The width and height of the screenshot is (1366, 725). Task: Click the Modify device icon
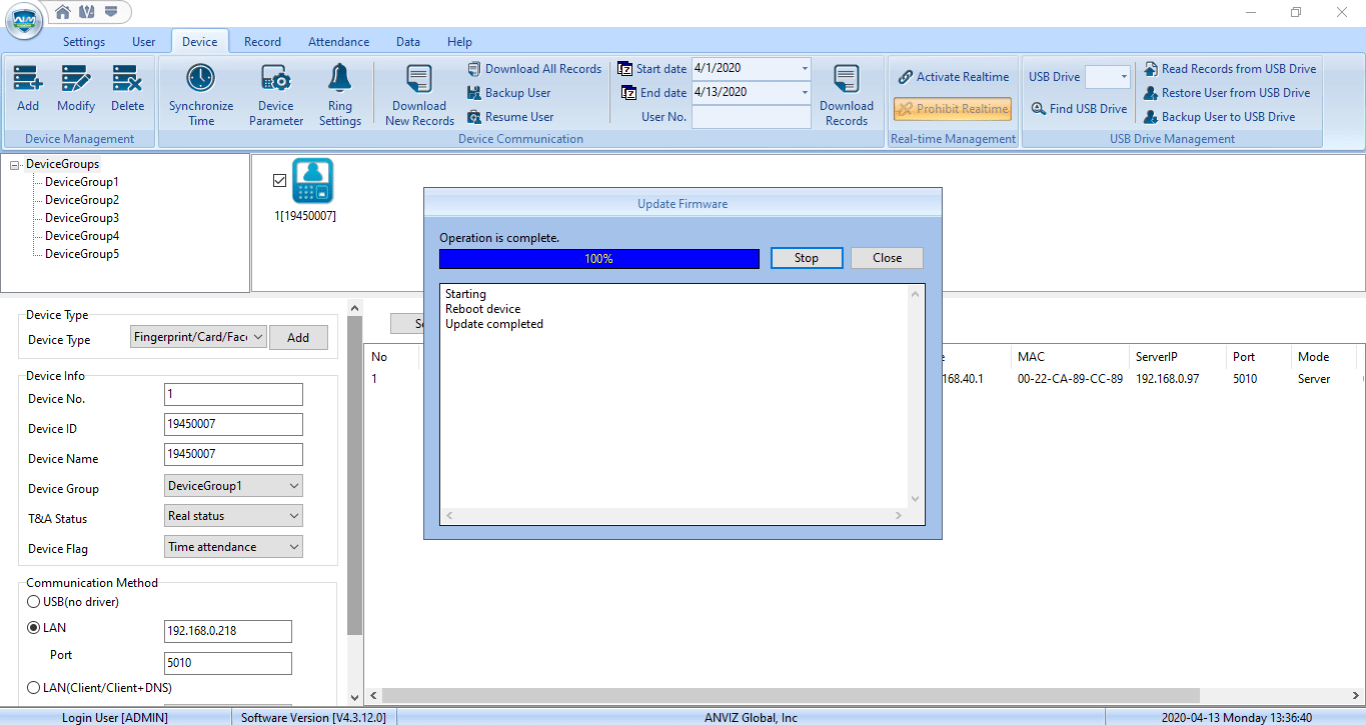click(x=76, y=79)
